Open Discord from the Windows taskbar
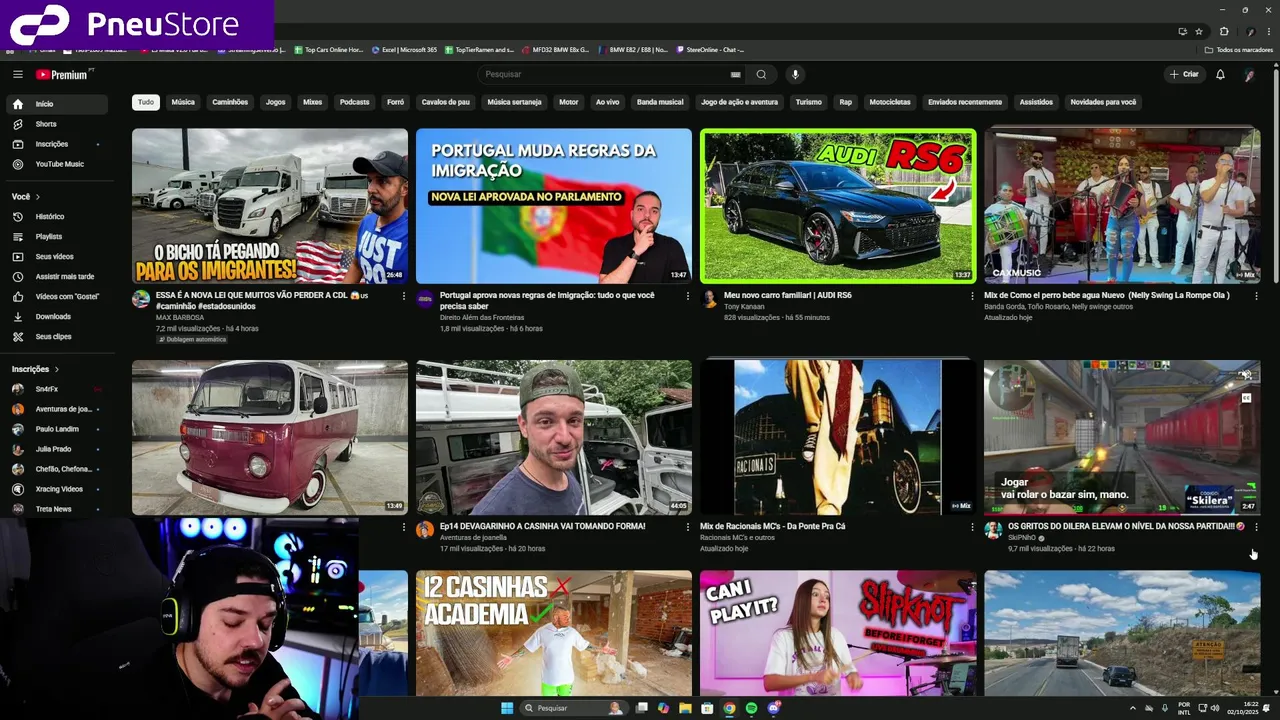This screenshot has width=1280, height=720. point(773,708)
